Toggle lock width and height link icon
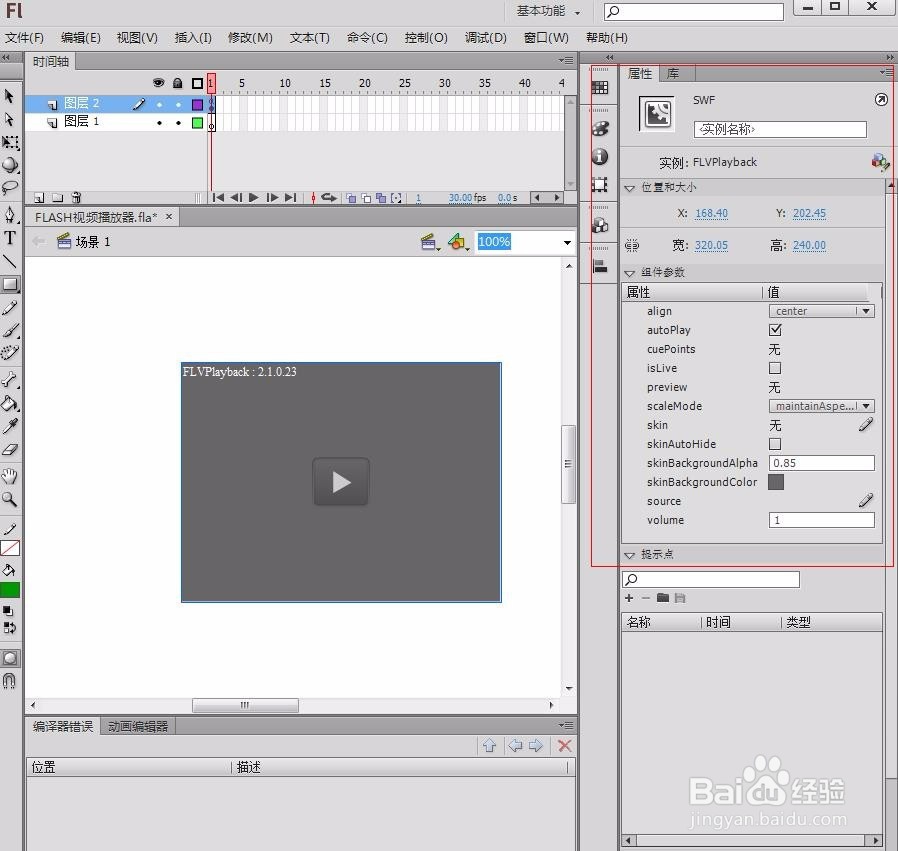Viewport: 898px width, 851px height. pos(632,246)
